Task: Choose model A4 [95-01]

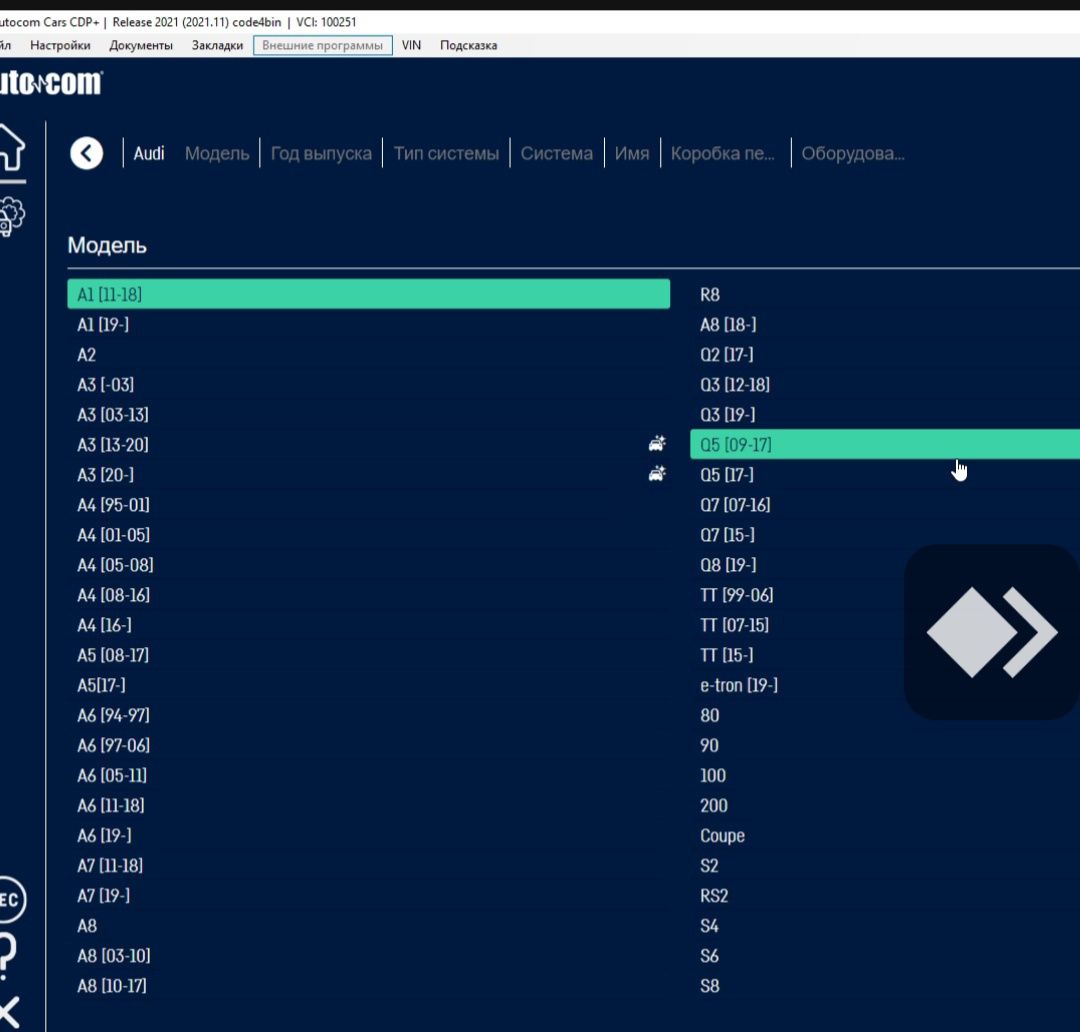Action: click(368, 505)
